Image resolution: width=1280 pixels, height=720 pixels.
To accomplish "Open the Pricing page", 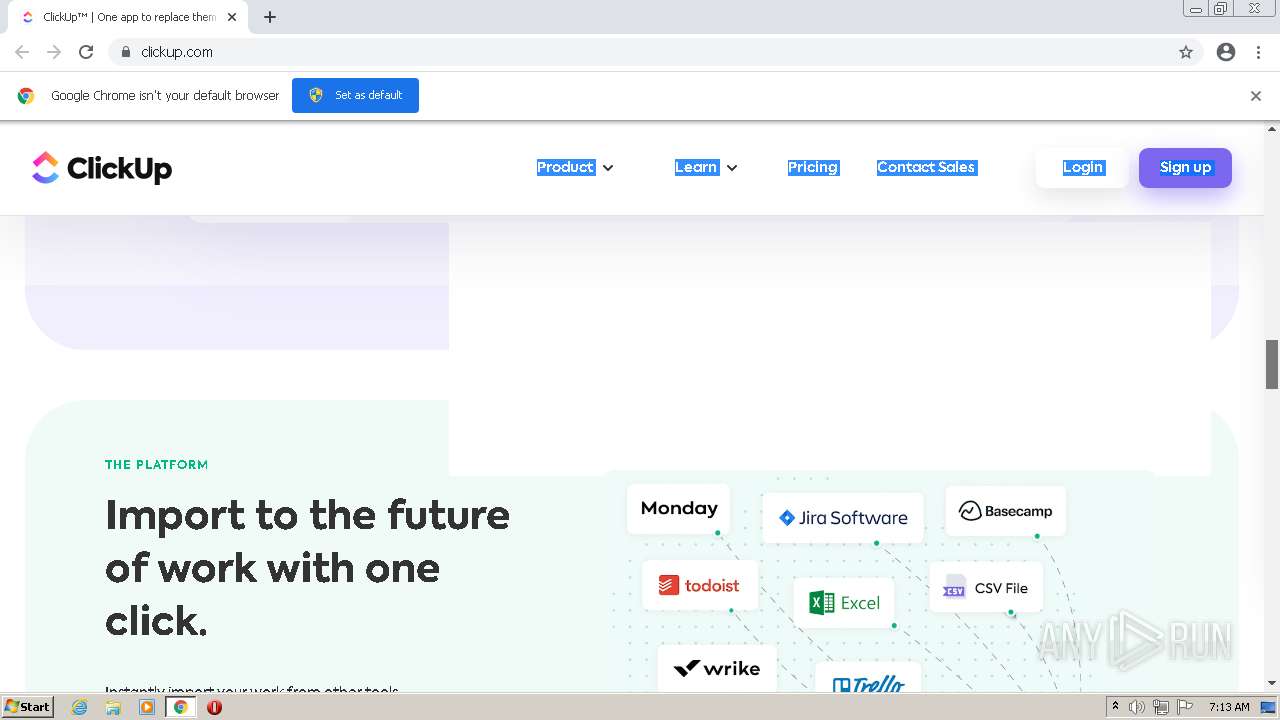I will (x=813, y=167).
